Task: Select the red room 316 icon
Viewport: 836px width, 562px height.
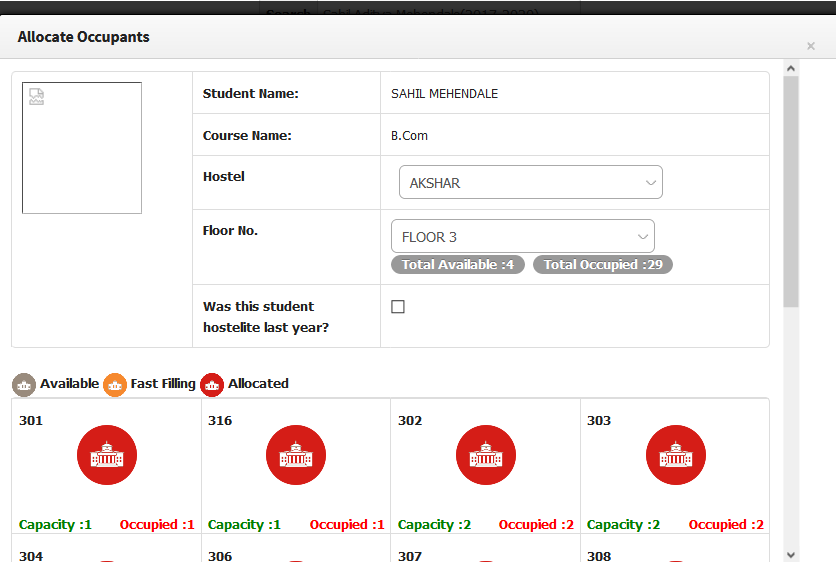Action: click(x=296, y=455)
